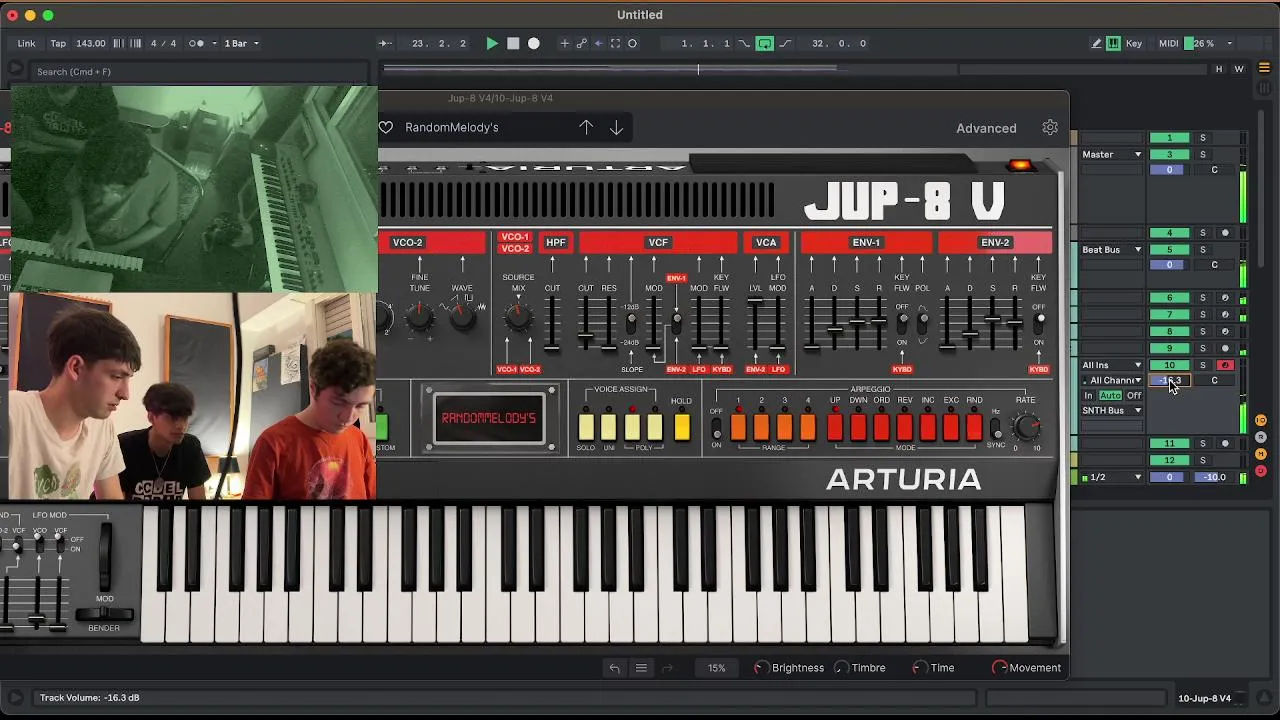Image resolution: width=1280 pixels, height=720 pixels.
Task: Open the All Channels input channel dropdown
Action: (1112, 380)
